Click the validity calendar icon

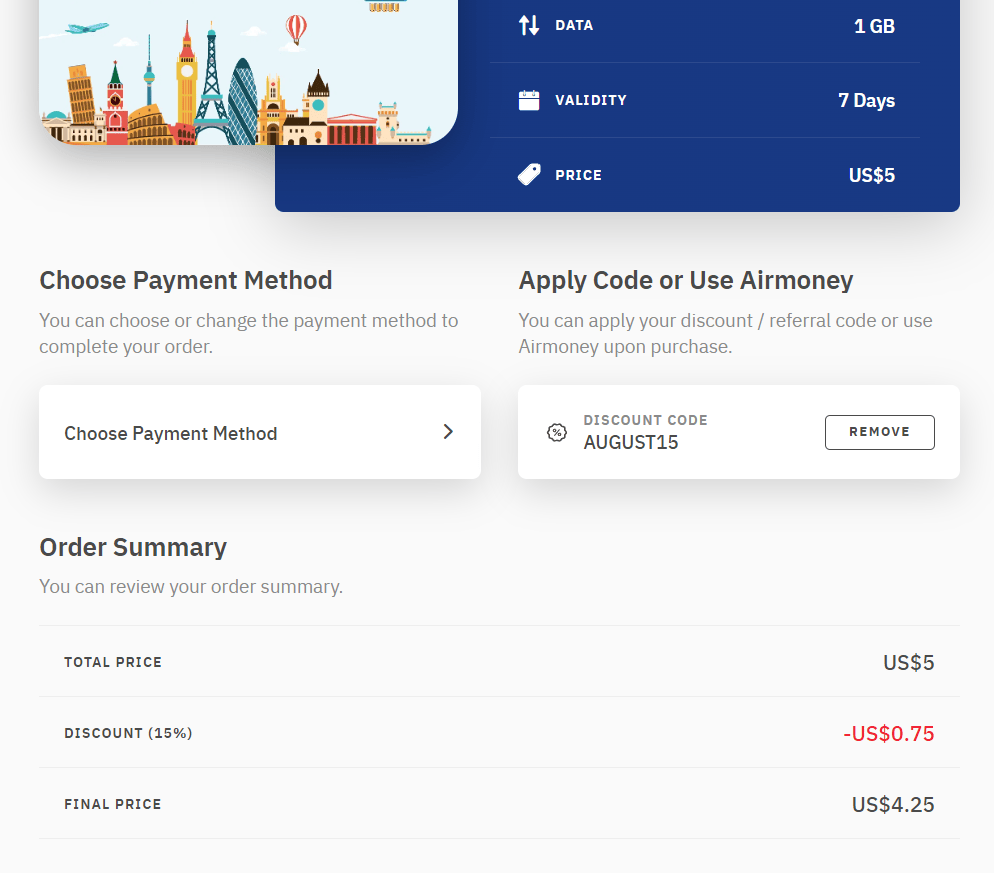pyautogui.click(x=529, y=100)
